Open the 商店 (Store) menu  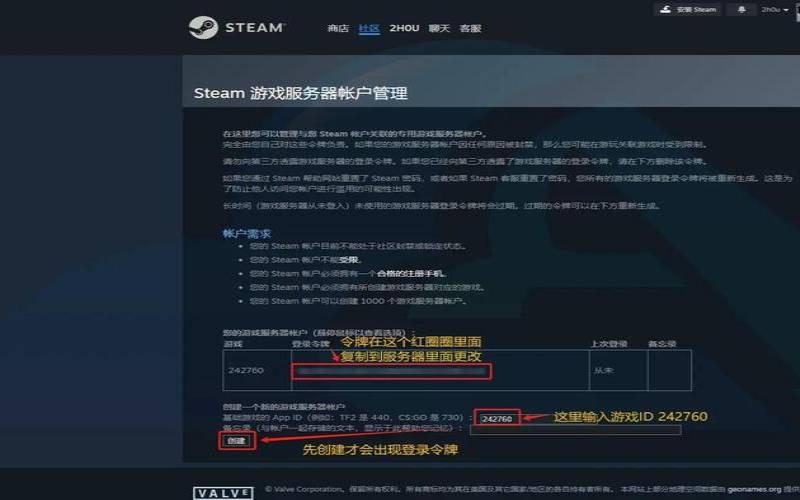click(x=338, y=28)
